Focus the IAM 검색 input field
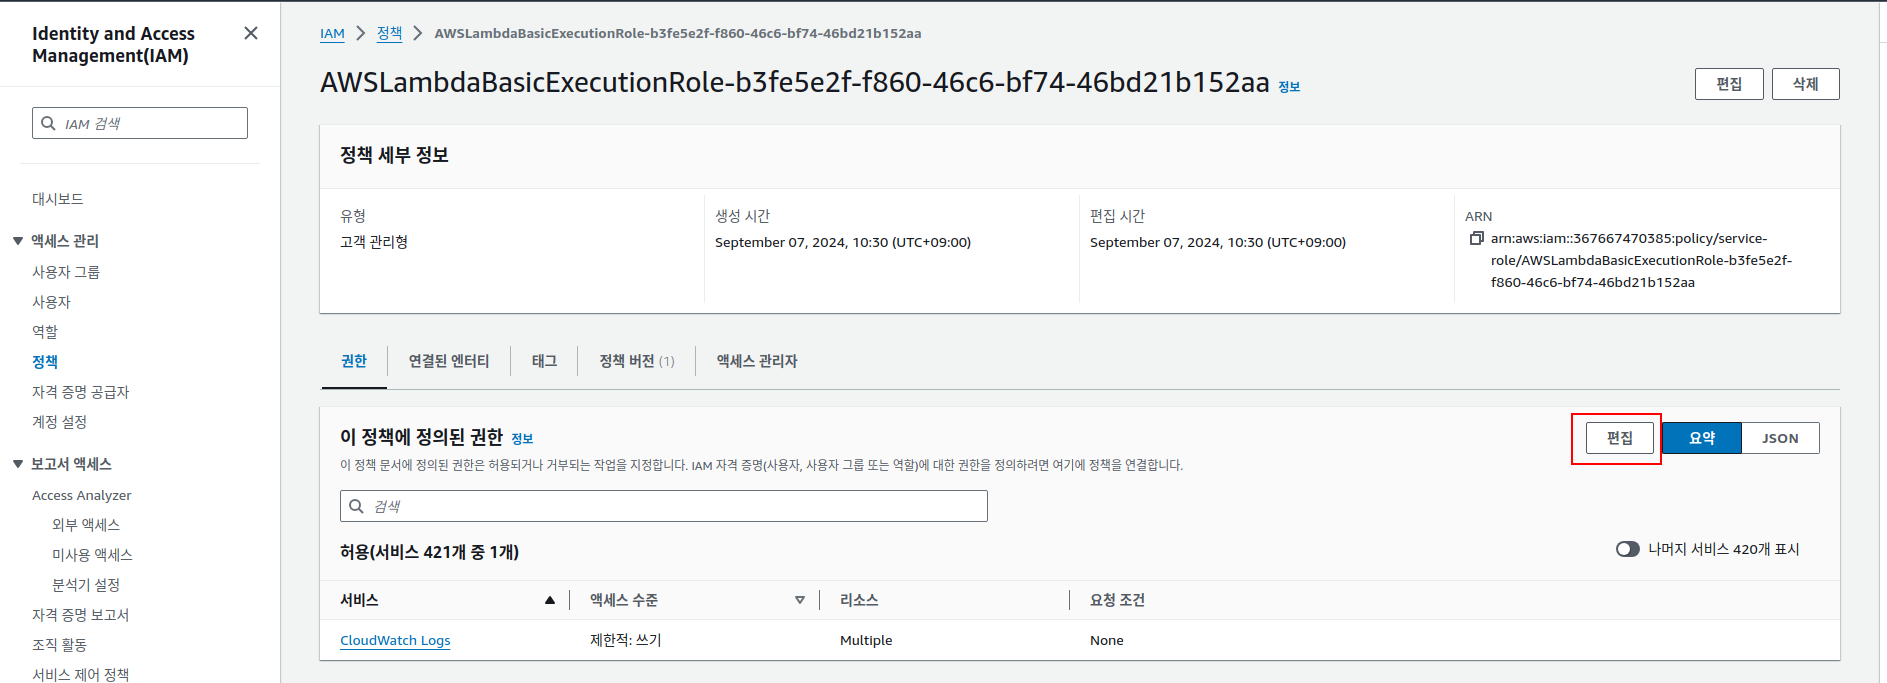 tap(140, 123)
